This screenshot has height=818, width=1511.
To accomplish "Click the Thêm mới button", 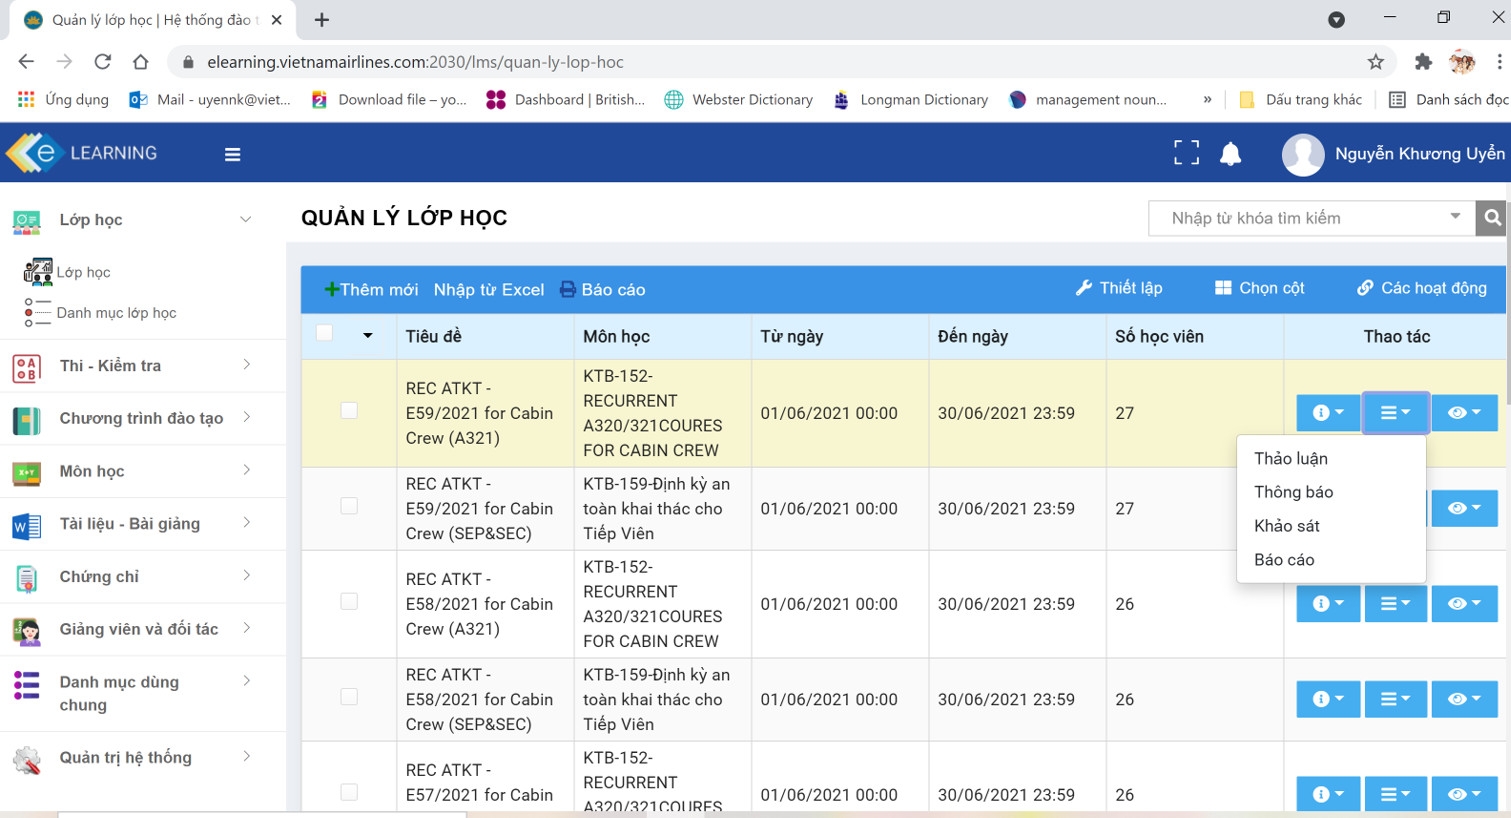I will click(371, 289).
